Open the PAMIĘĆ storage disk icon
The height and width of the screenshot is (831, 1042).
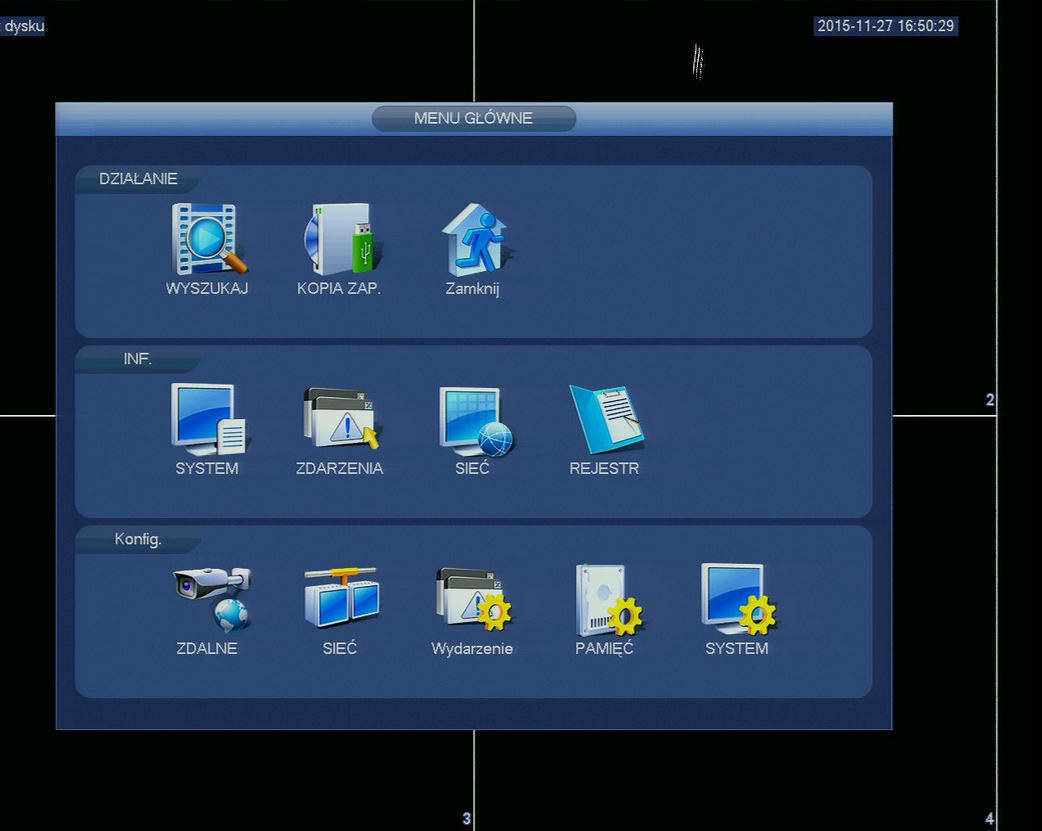pos(606,599)
